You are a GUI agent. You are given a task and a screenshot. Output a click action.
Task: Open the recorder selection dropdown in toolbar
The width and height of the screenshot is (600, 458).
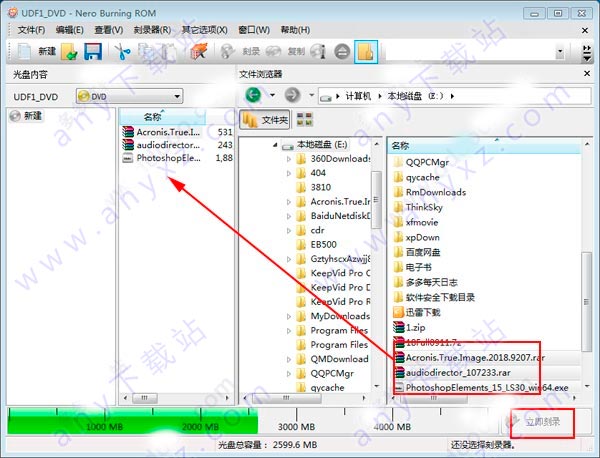(560, 51)
